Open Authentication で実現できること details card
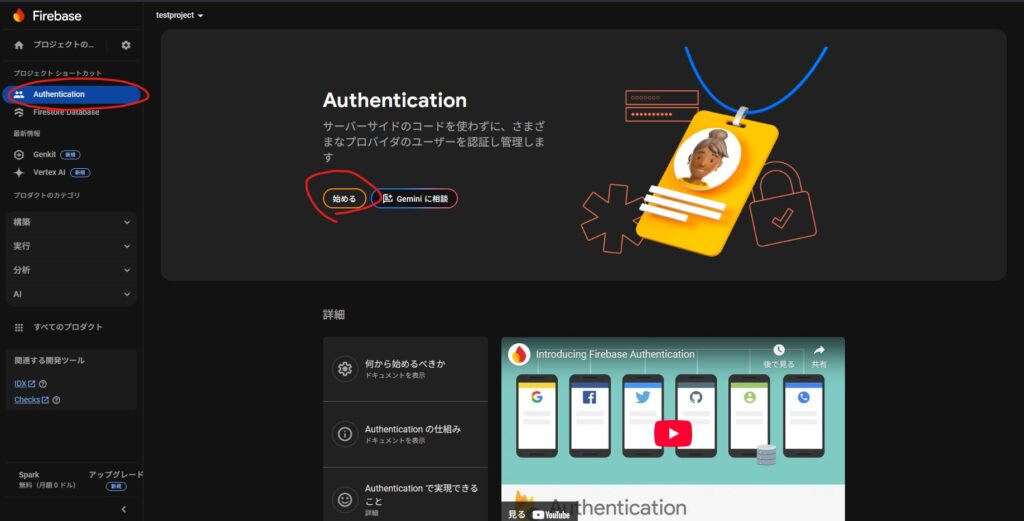Viewport: 1024px width, 521px height. tap(406, 495)
